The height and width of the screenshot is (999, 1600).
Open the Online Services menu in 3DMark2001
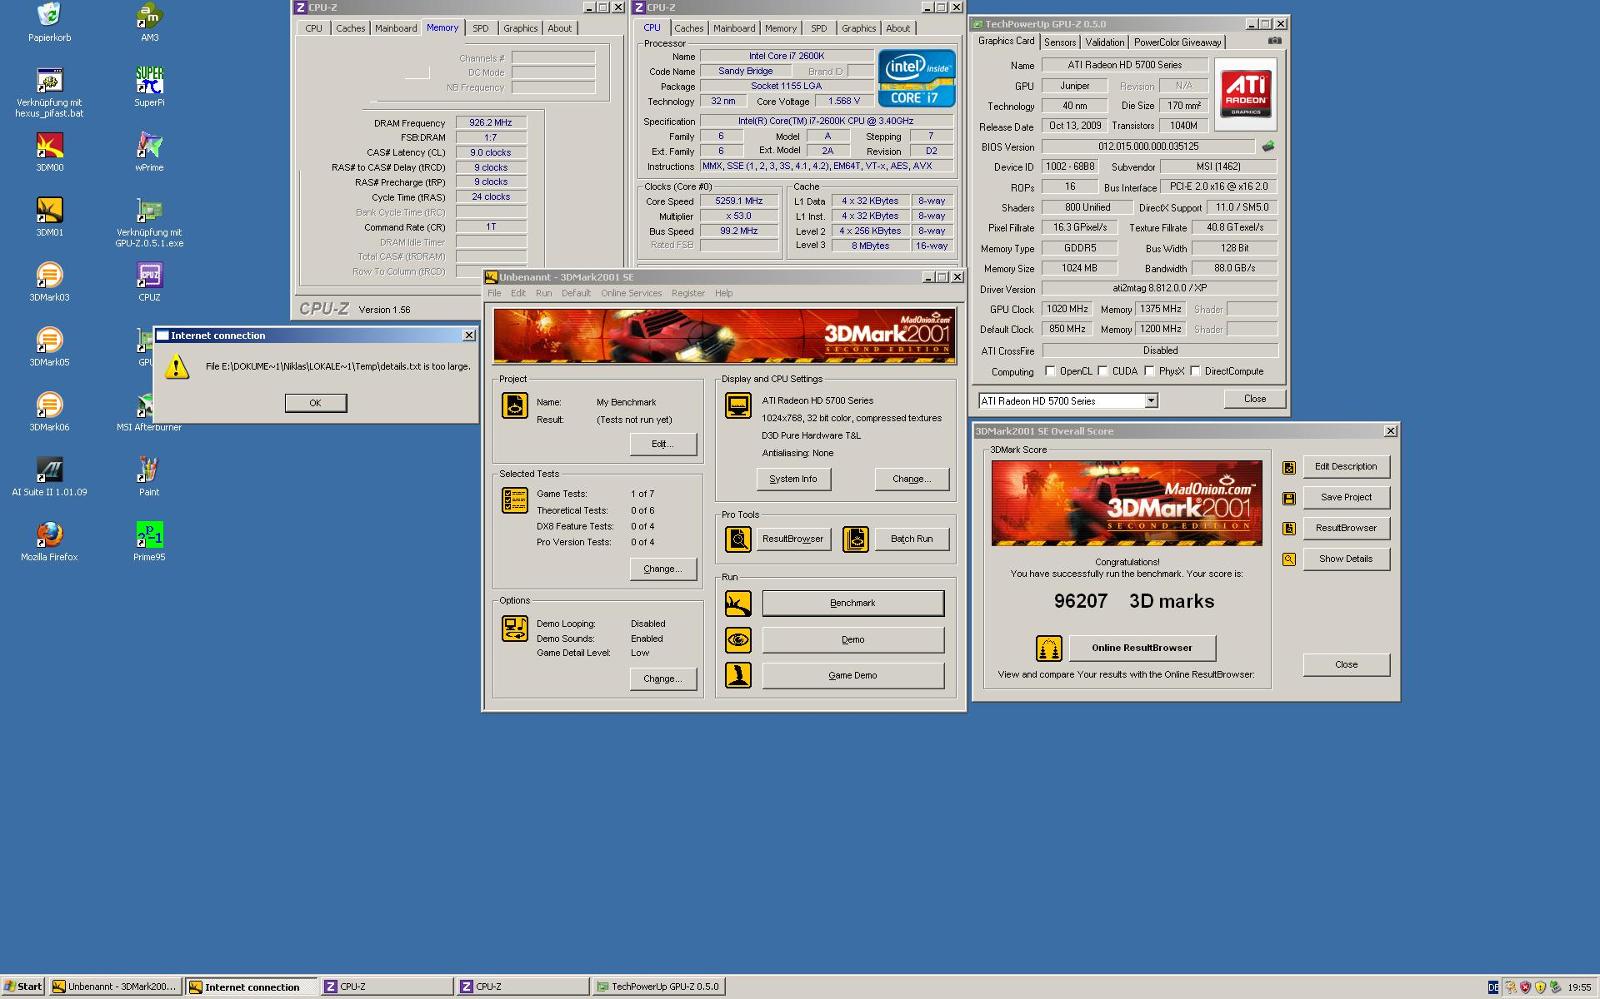631,293
